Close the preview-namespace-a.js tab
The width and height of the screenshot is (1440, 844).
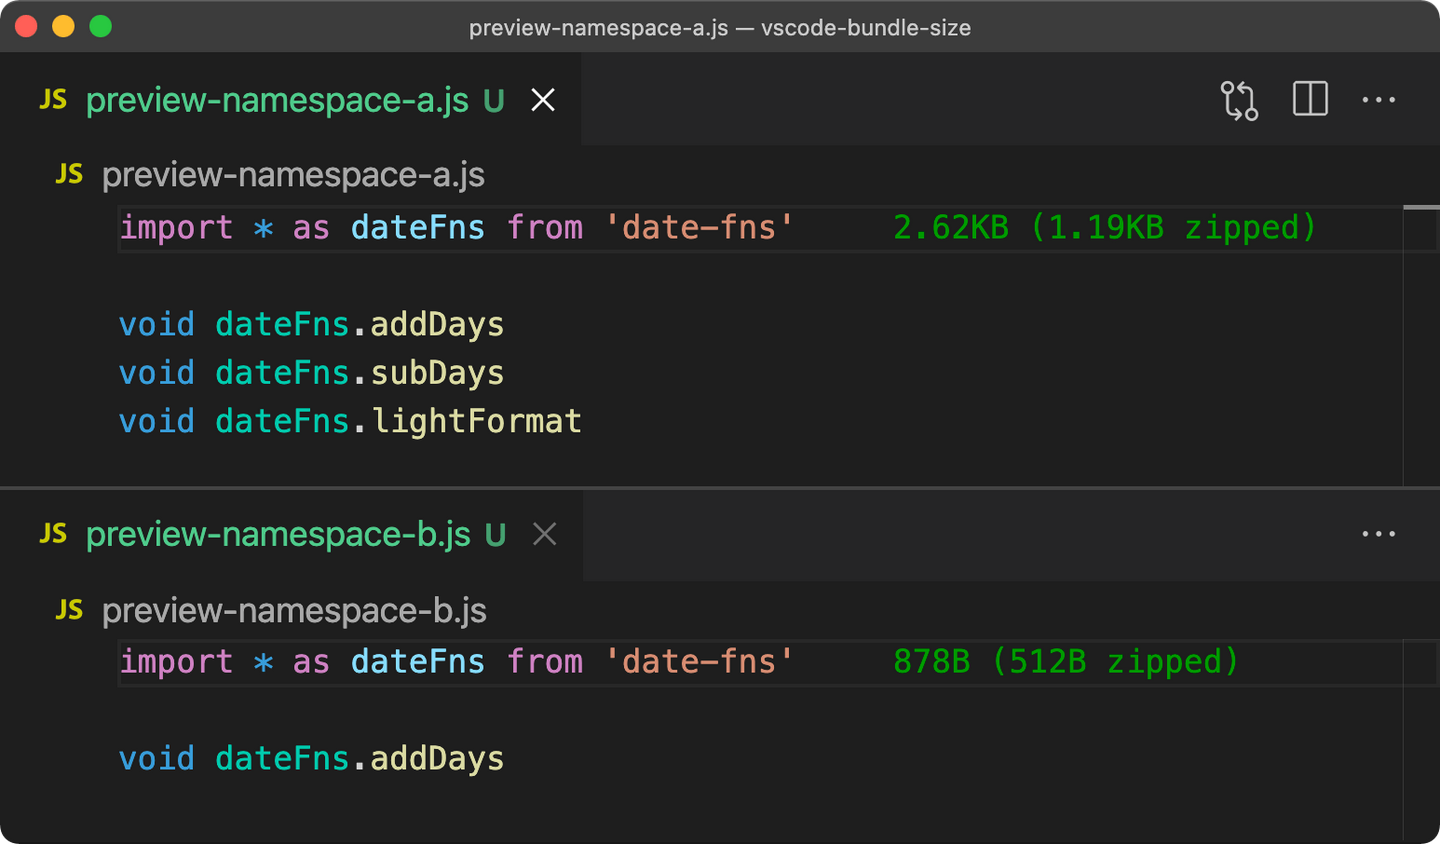[542, 99]
